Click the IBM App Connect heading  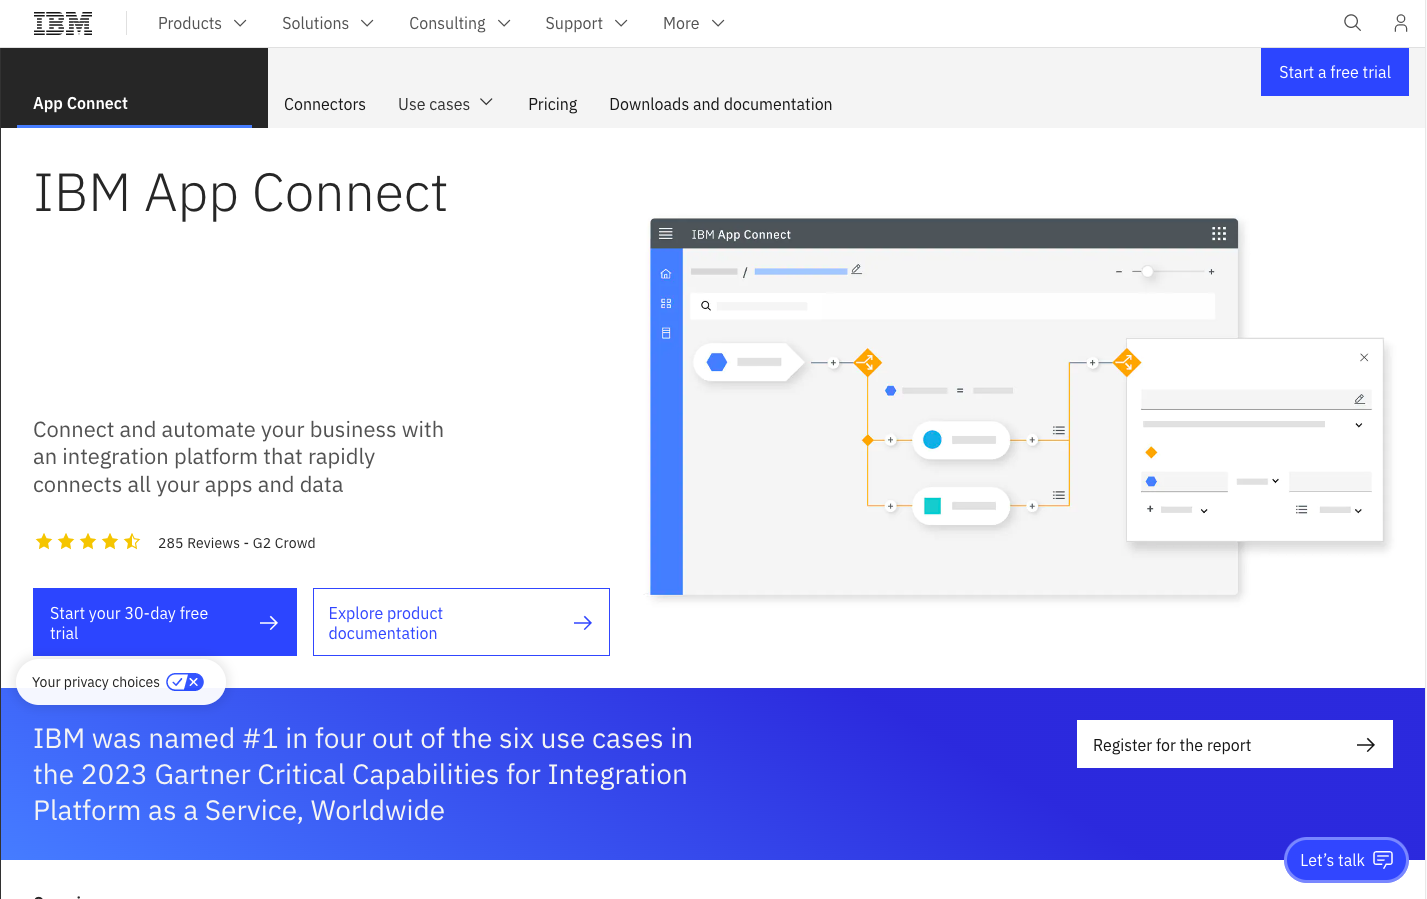[240, 194]
